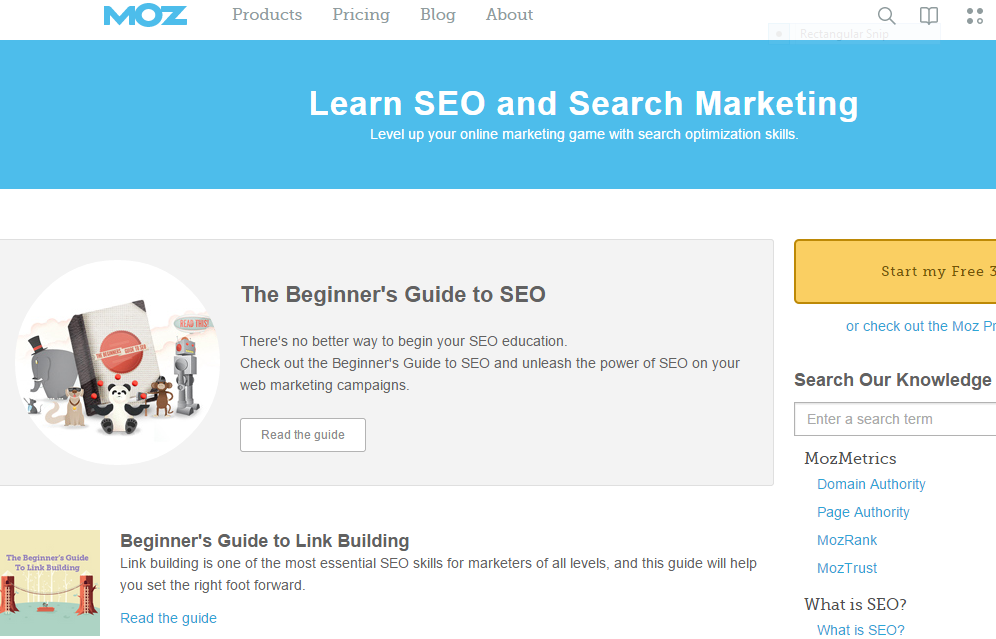996x639 pixels.
Task: Click the open book icon
Action: click(x=929, y=15)
